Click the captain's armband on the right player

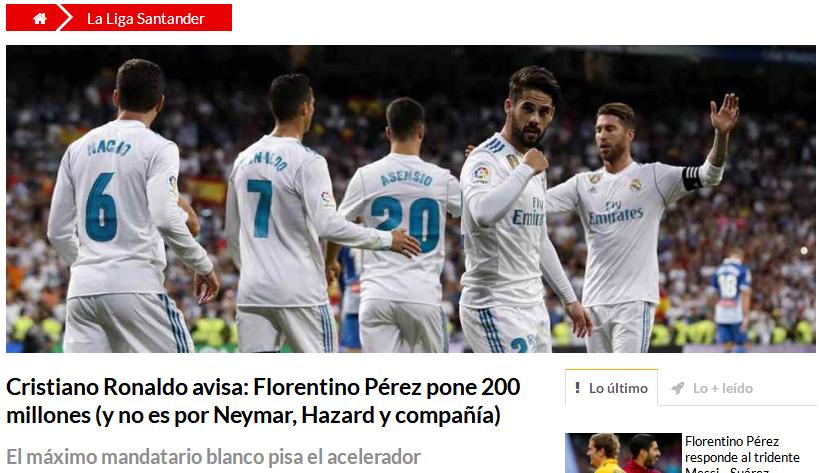click(692, 178)
